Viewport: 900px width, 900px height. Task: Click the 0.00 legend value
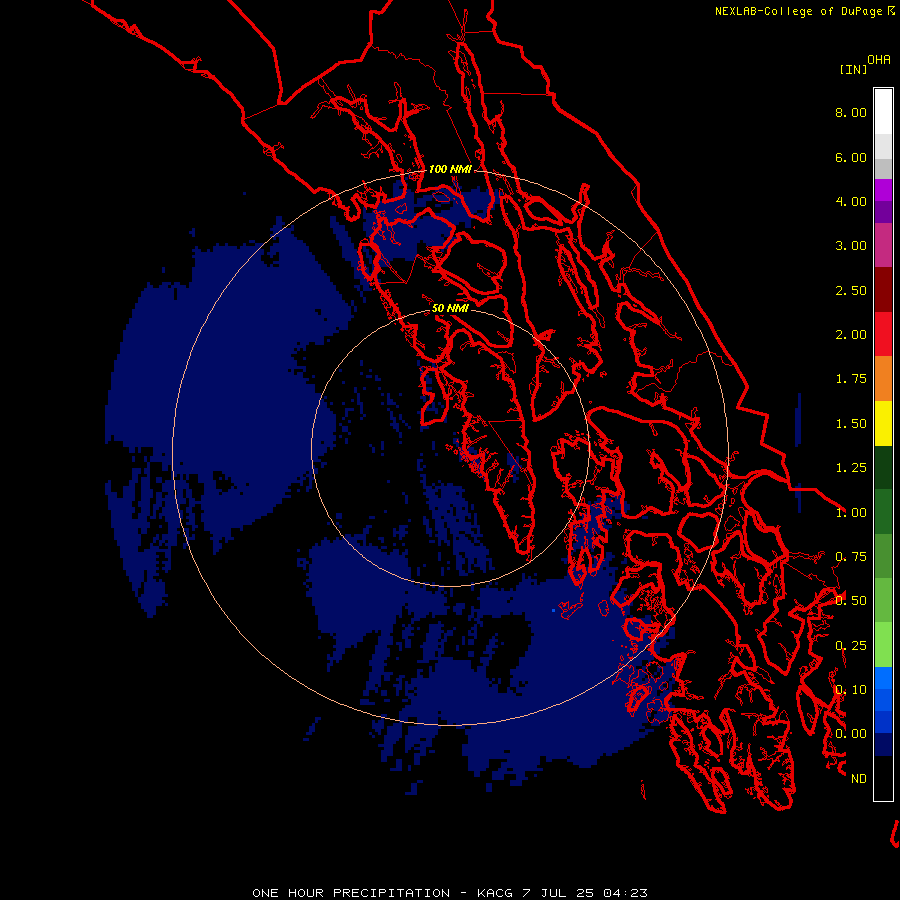tap(851, 734)
